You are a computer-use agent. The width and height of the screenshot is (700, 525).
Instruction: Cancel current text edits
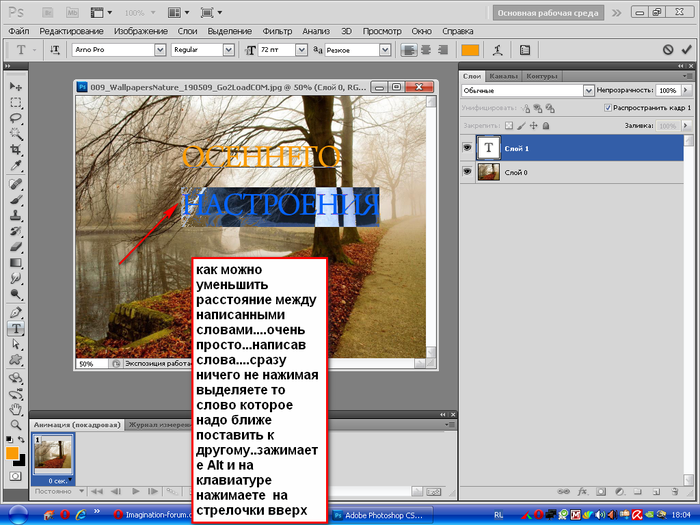point(668,50)
